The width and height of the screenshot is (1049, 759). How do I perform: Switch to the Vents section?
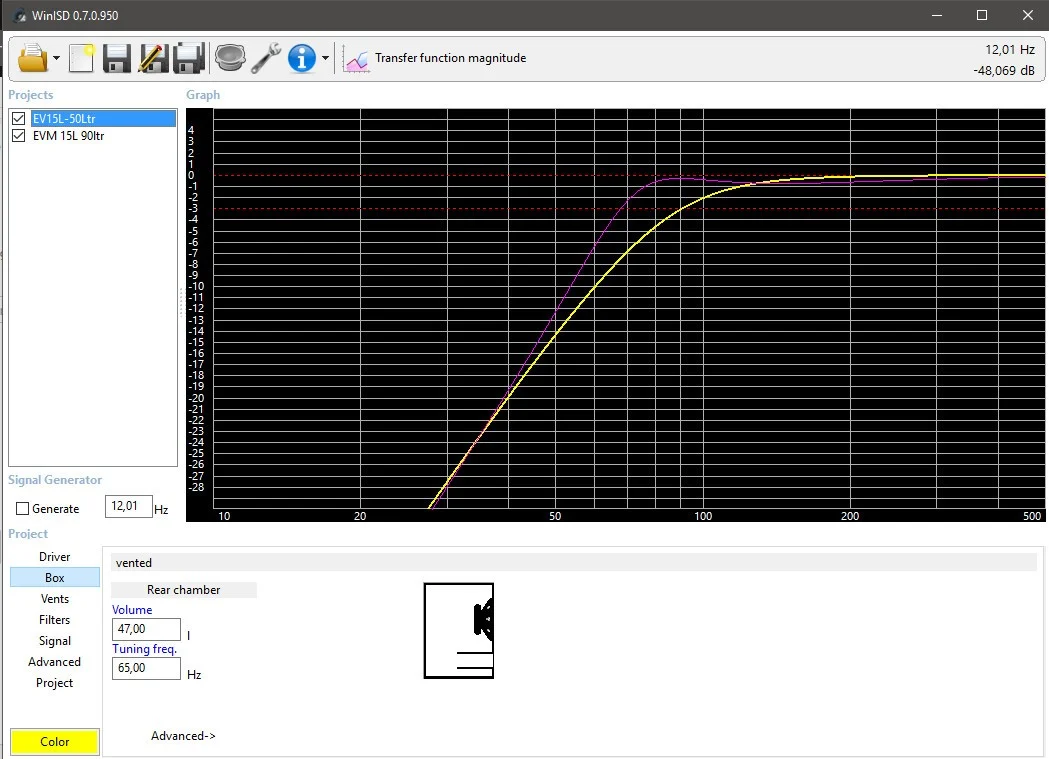coord(55,598)
